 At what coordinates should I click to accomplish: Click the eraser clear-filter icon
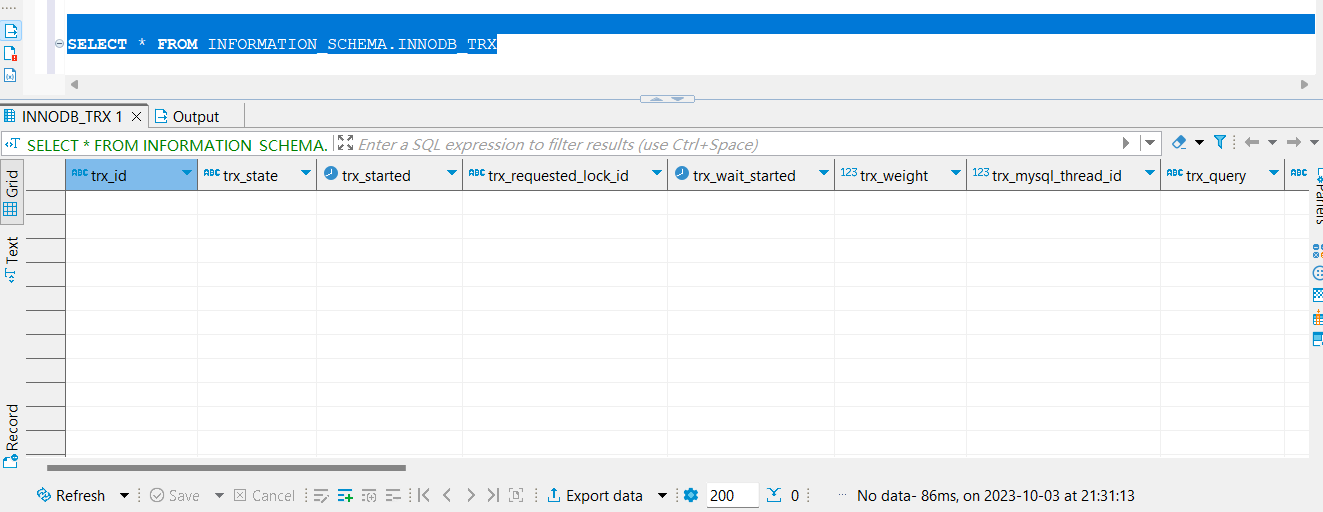point(1179,143)
